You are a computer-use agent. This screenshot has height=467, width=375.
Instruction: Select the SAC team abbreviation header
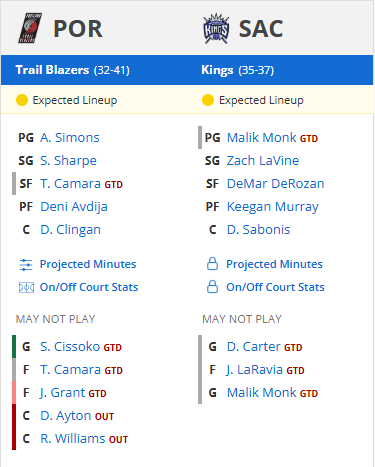point(261,29)
